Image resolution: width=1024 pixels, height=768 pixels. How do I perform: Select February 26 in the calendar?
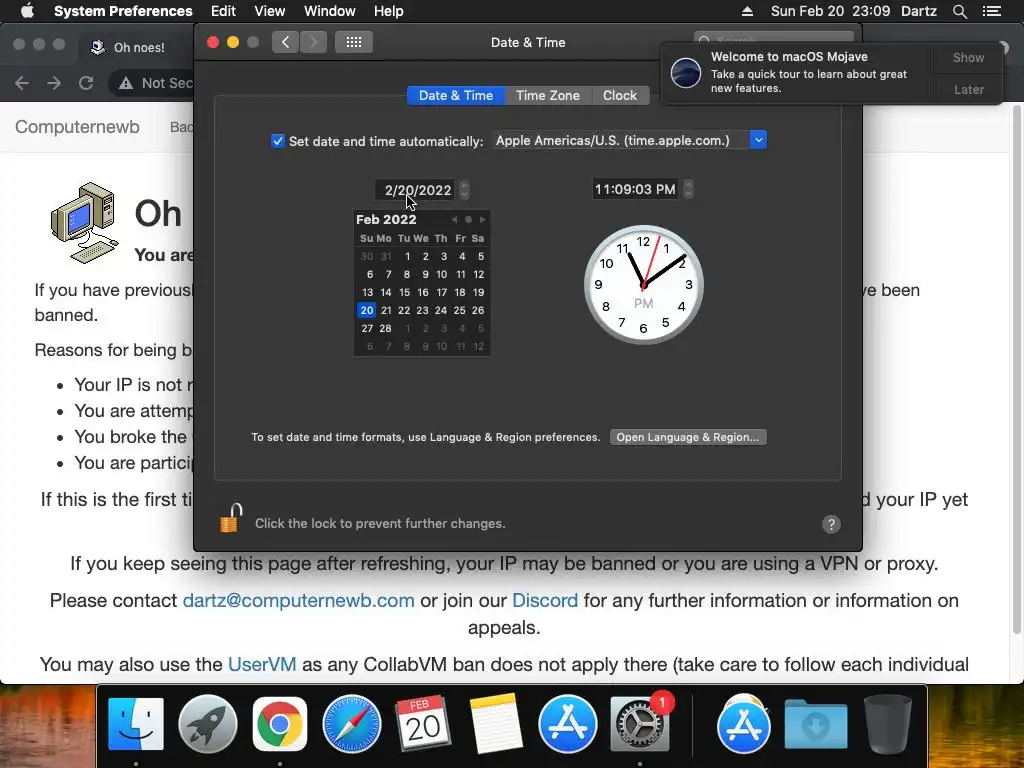[x=478, y=310]
